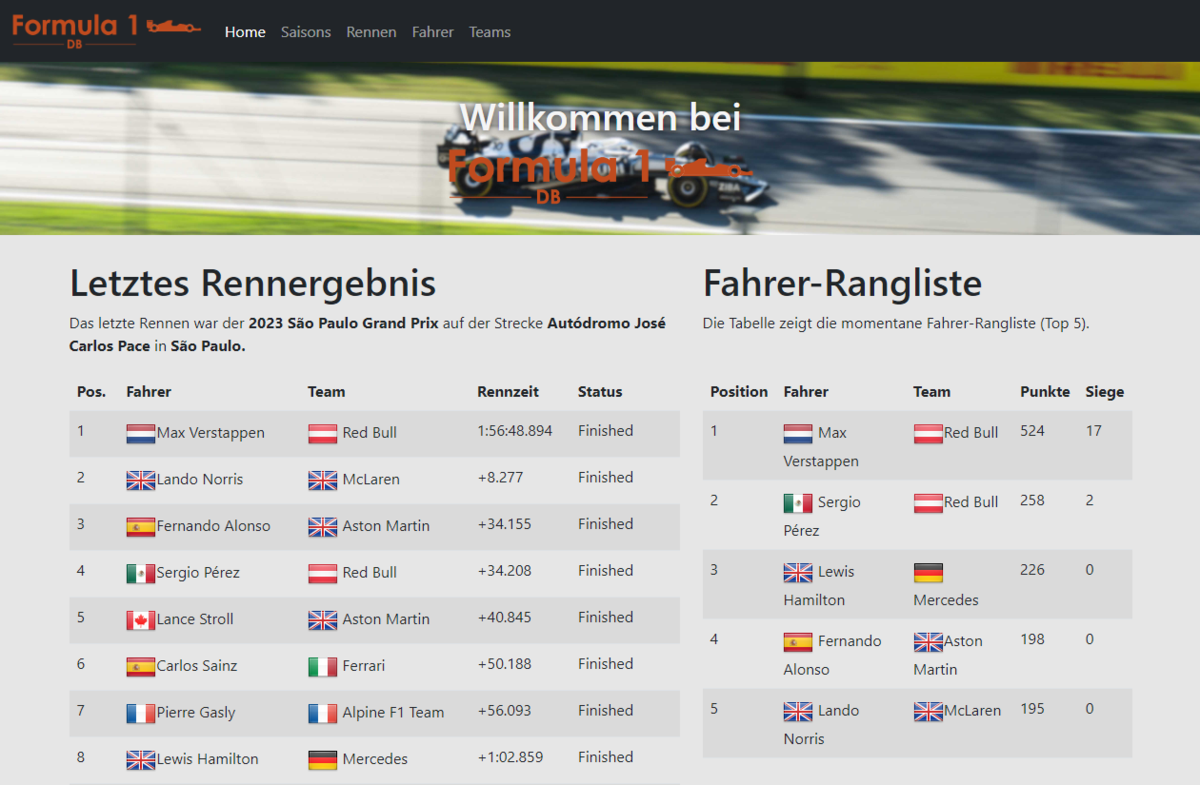
Task: Open the Teams navigation link
Action: 490,32
